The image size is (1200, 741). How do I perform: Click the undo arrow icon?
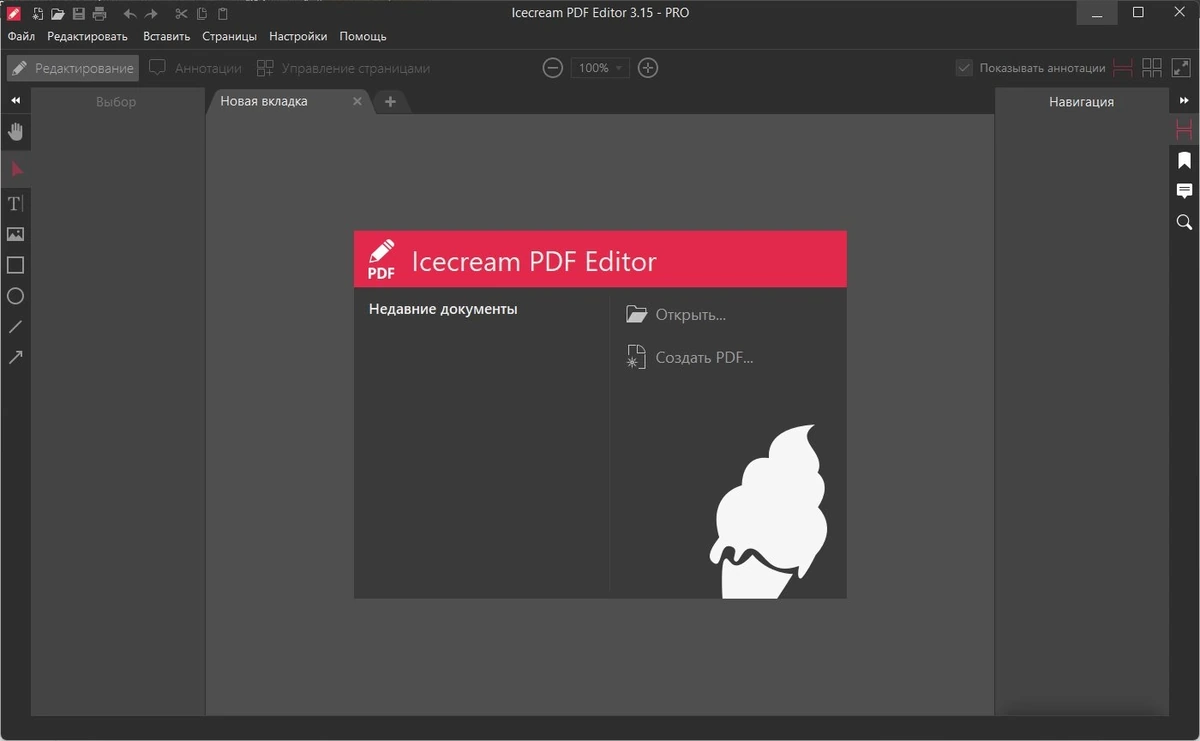[130, 14]
